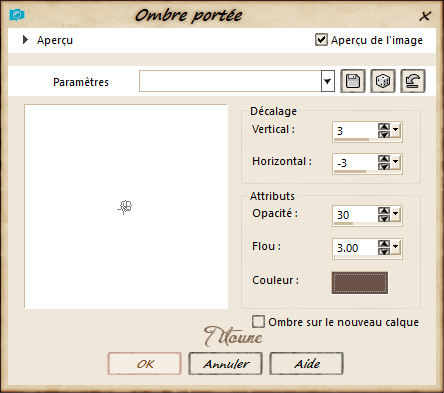Open the Flou value slider dropdown
Image resolution: width=444 pixels, height=393 pixels.
(396, 246)
